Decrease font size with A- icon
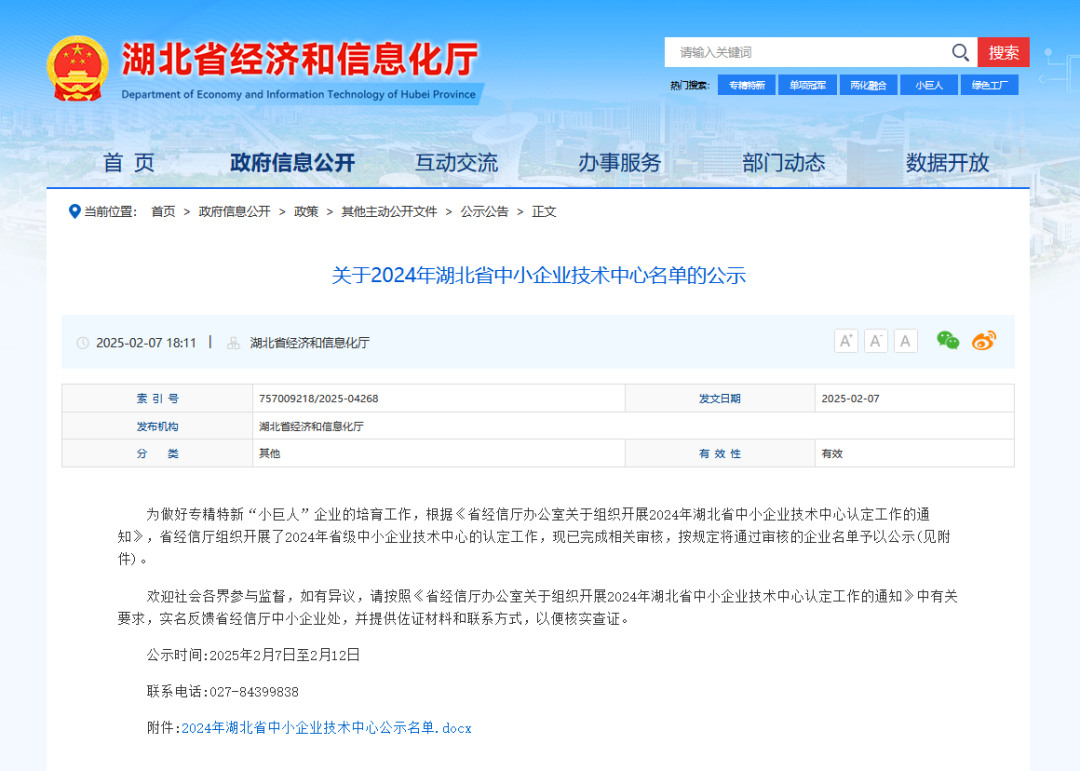 [876, 341]
